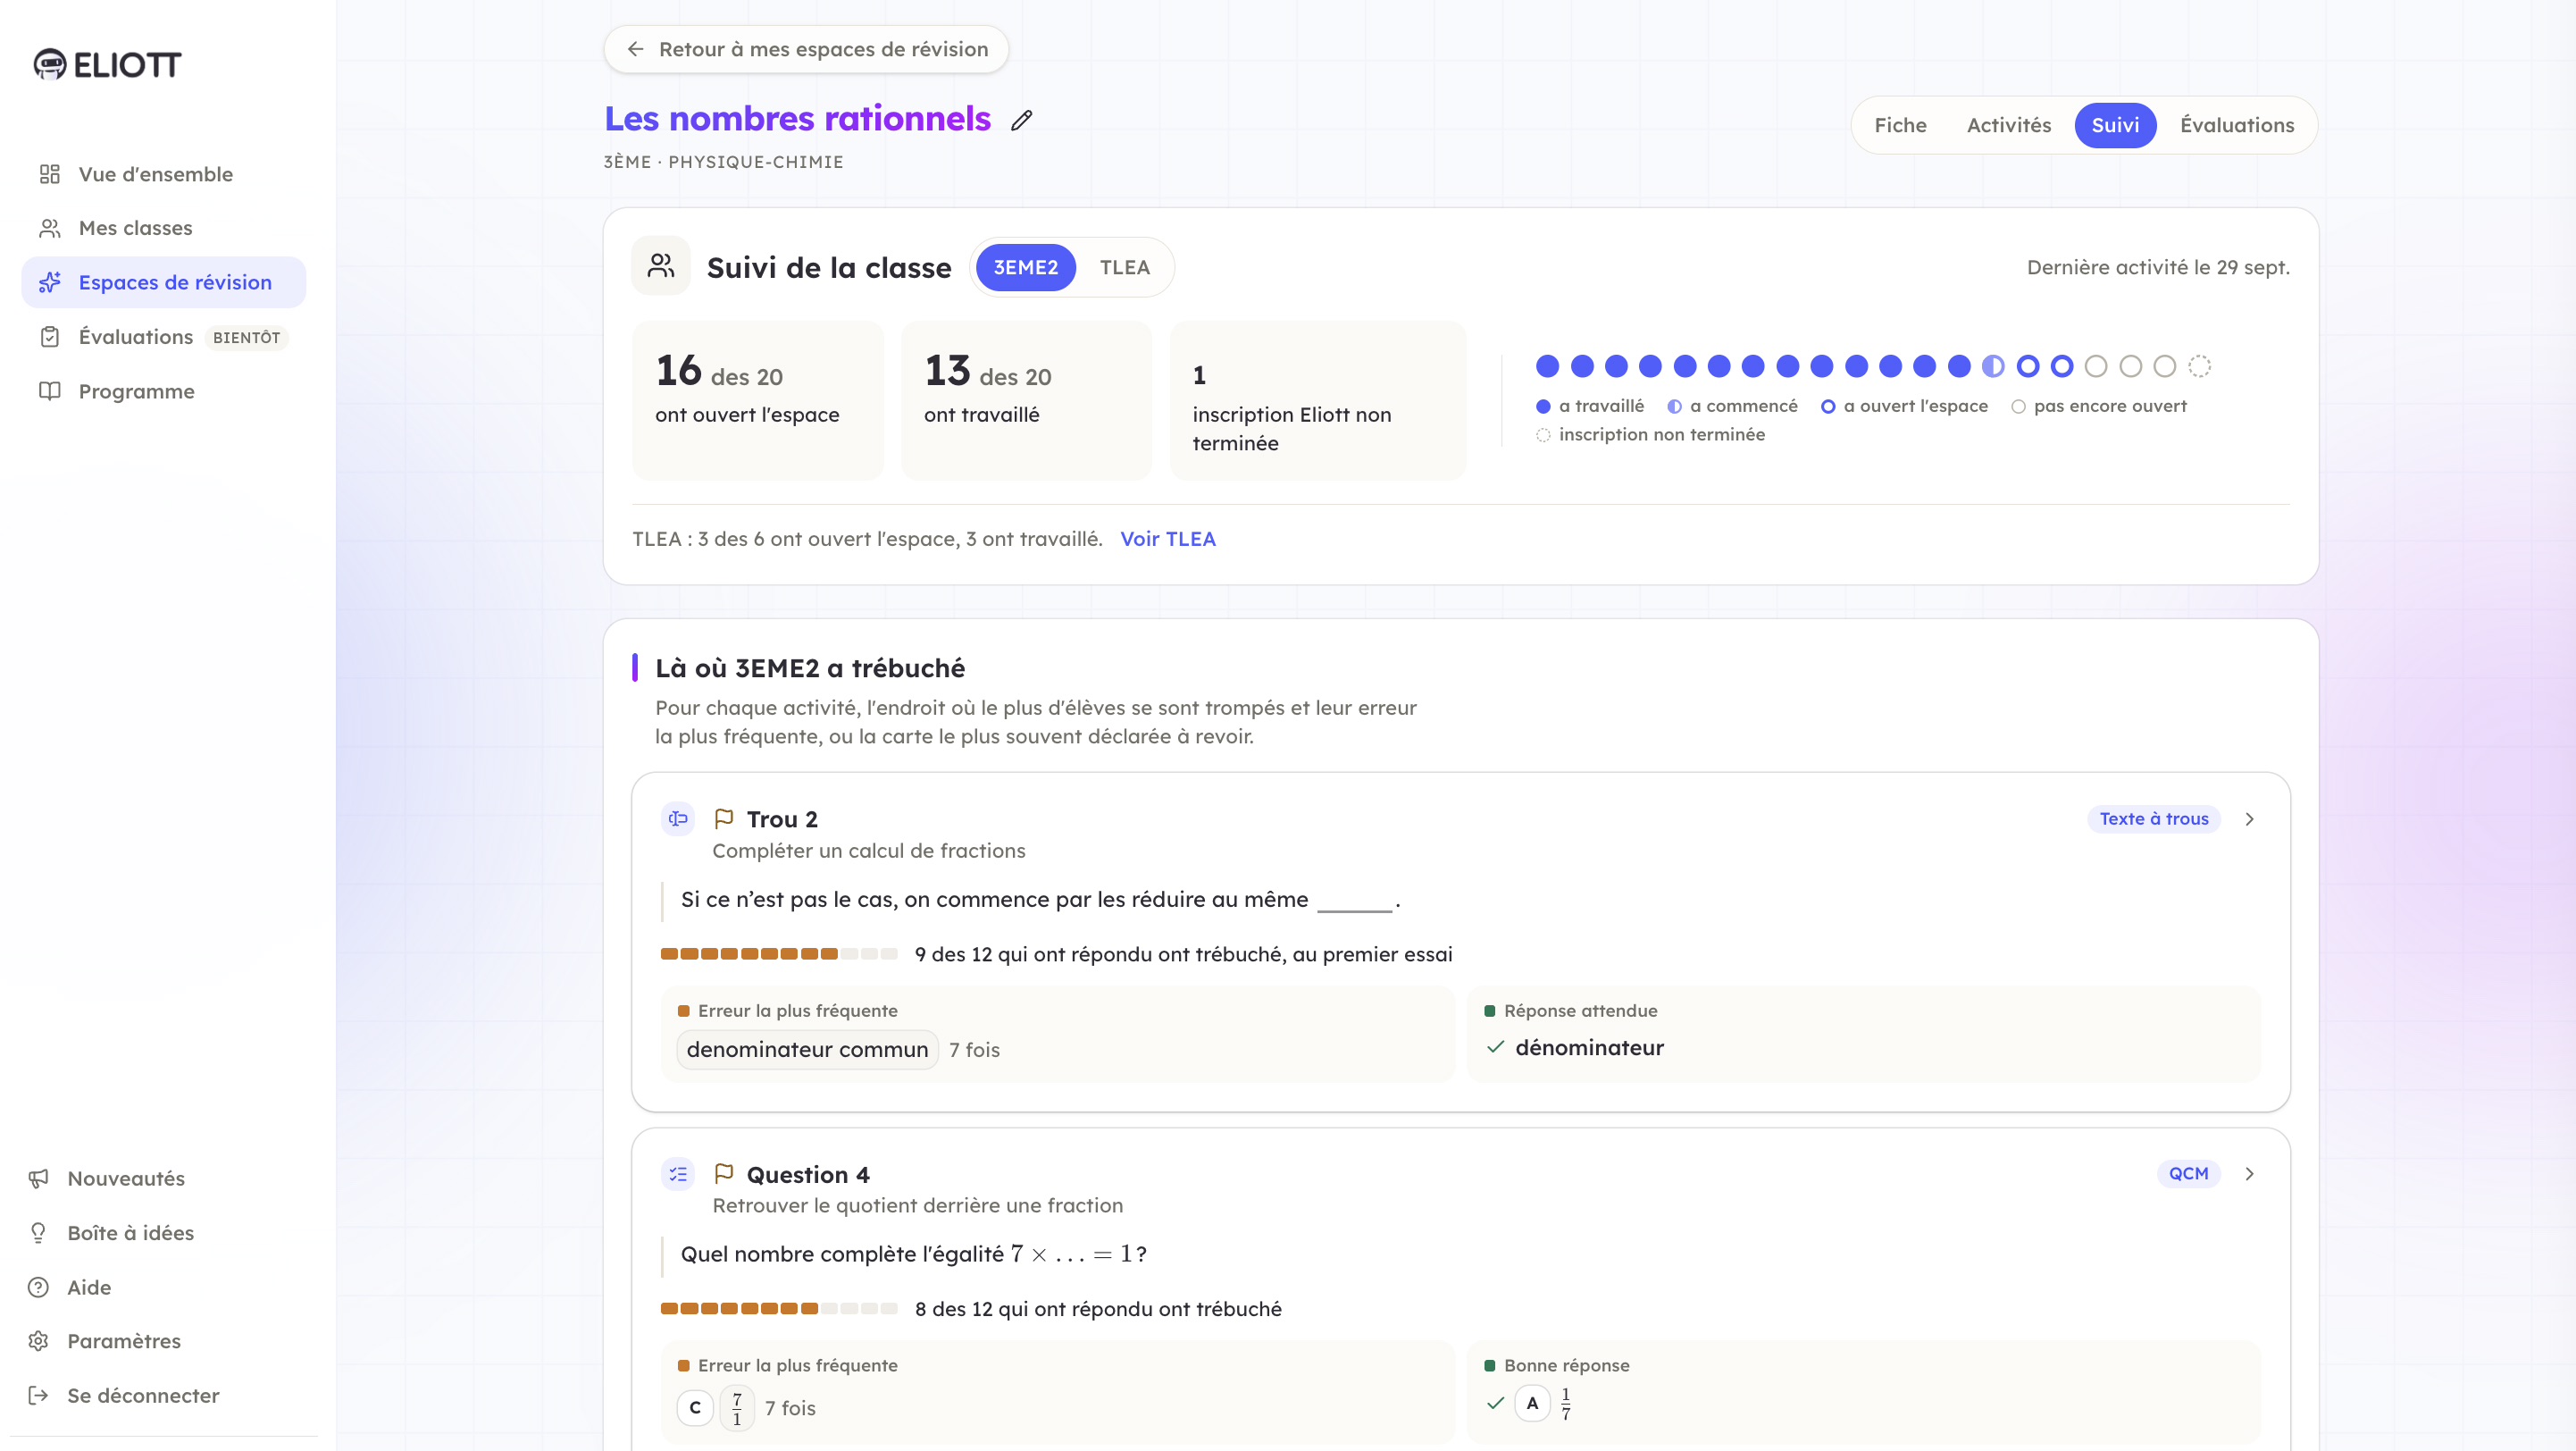Viewport: 2576px width, 1451px height.
Task: Go back via Retour à mes espaces de révision
Action: (x=806, y=49)
